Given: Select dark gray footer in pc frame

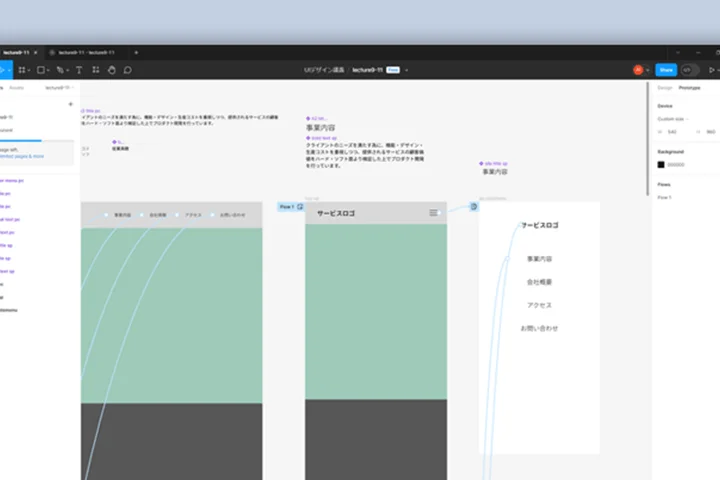Looking at the screenshot, I should pos(172,442).
